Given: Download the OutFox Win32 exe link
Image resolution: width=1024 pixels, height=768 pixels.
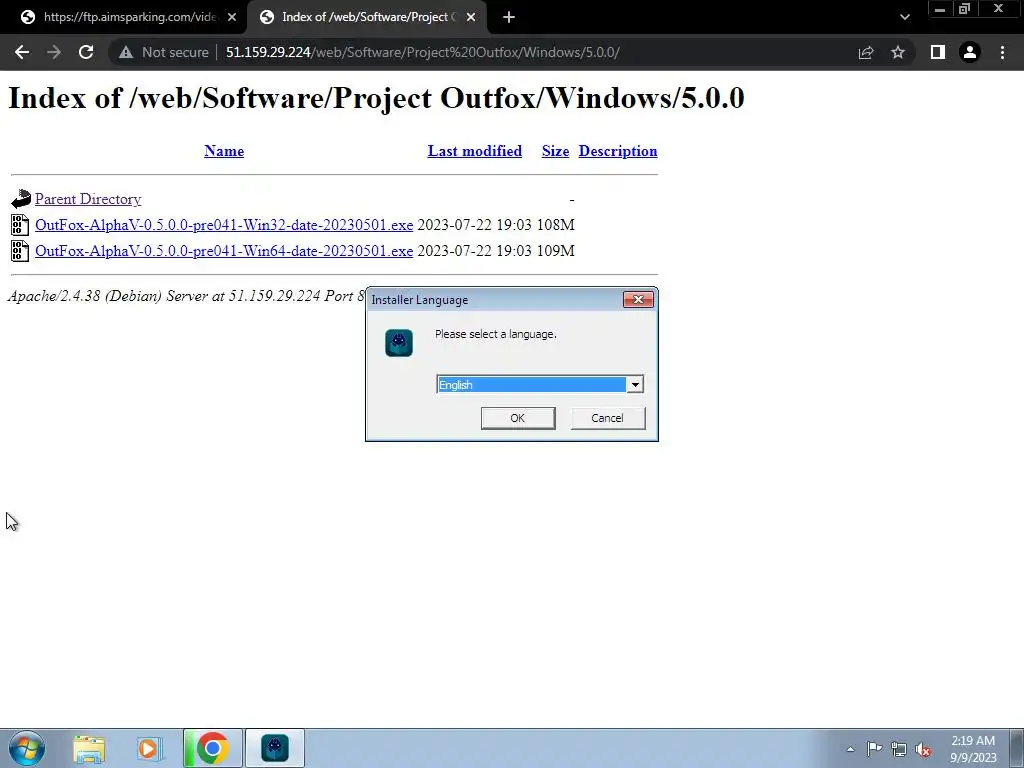Looking at the screenshot, I should pos(224,225).
